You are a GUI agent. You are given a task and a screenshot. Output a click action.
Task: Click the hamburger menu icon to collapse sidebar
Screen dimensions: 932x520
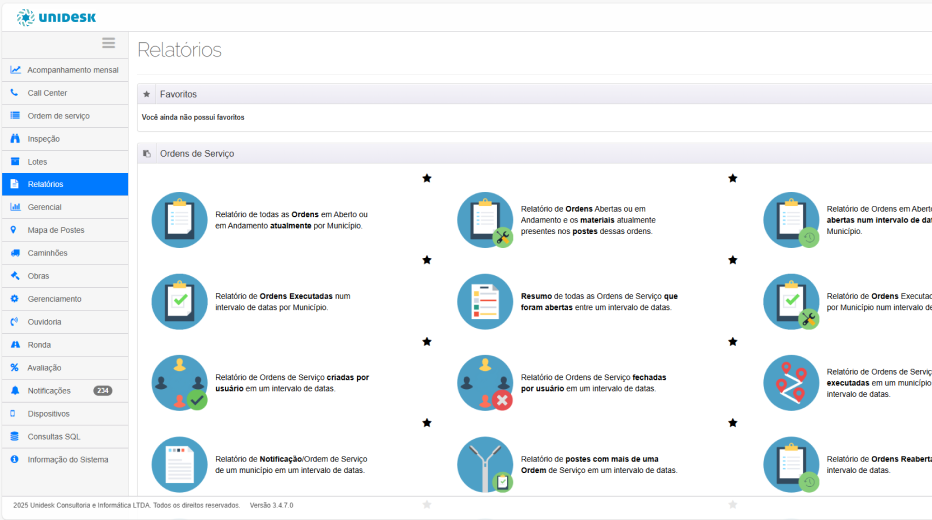(x=108, y=43)
